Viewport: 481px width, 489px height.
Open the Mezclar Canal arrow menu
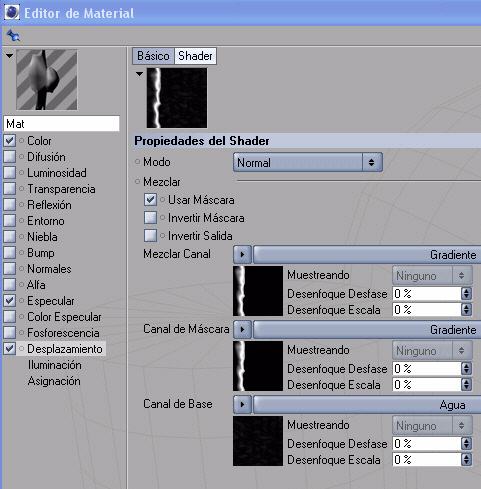(x=242, y=254)
